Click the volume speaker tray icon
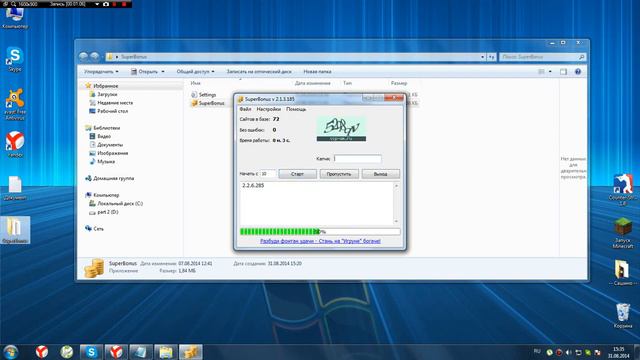Viewport: 640px width, 360px height. click(x=569, y=352)
